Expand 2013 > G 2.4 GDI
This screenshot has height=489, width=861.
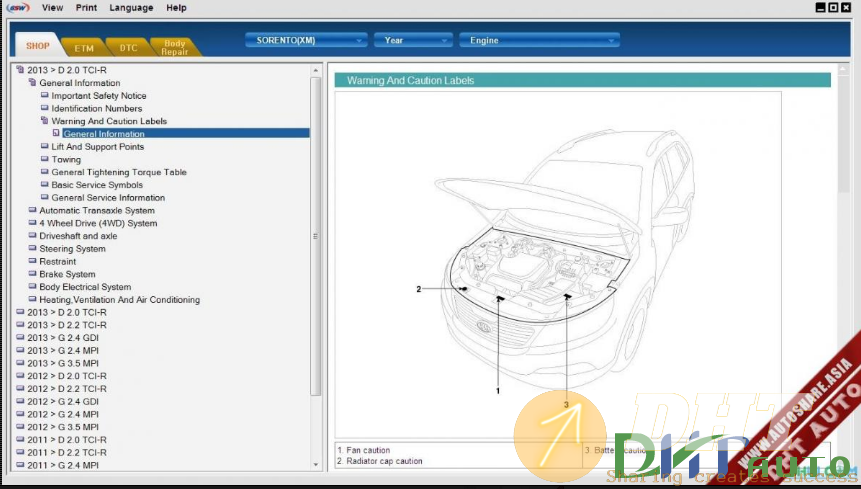tap(63, 338)
